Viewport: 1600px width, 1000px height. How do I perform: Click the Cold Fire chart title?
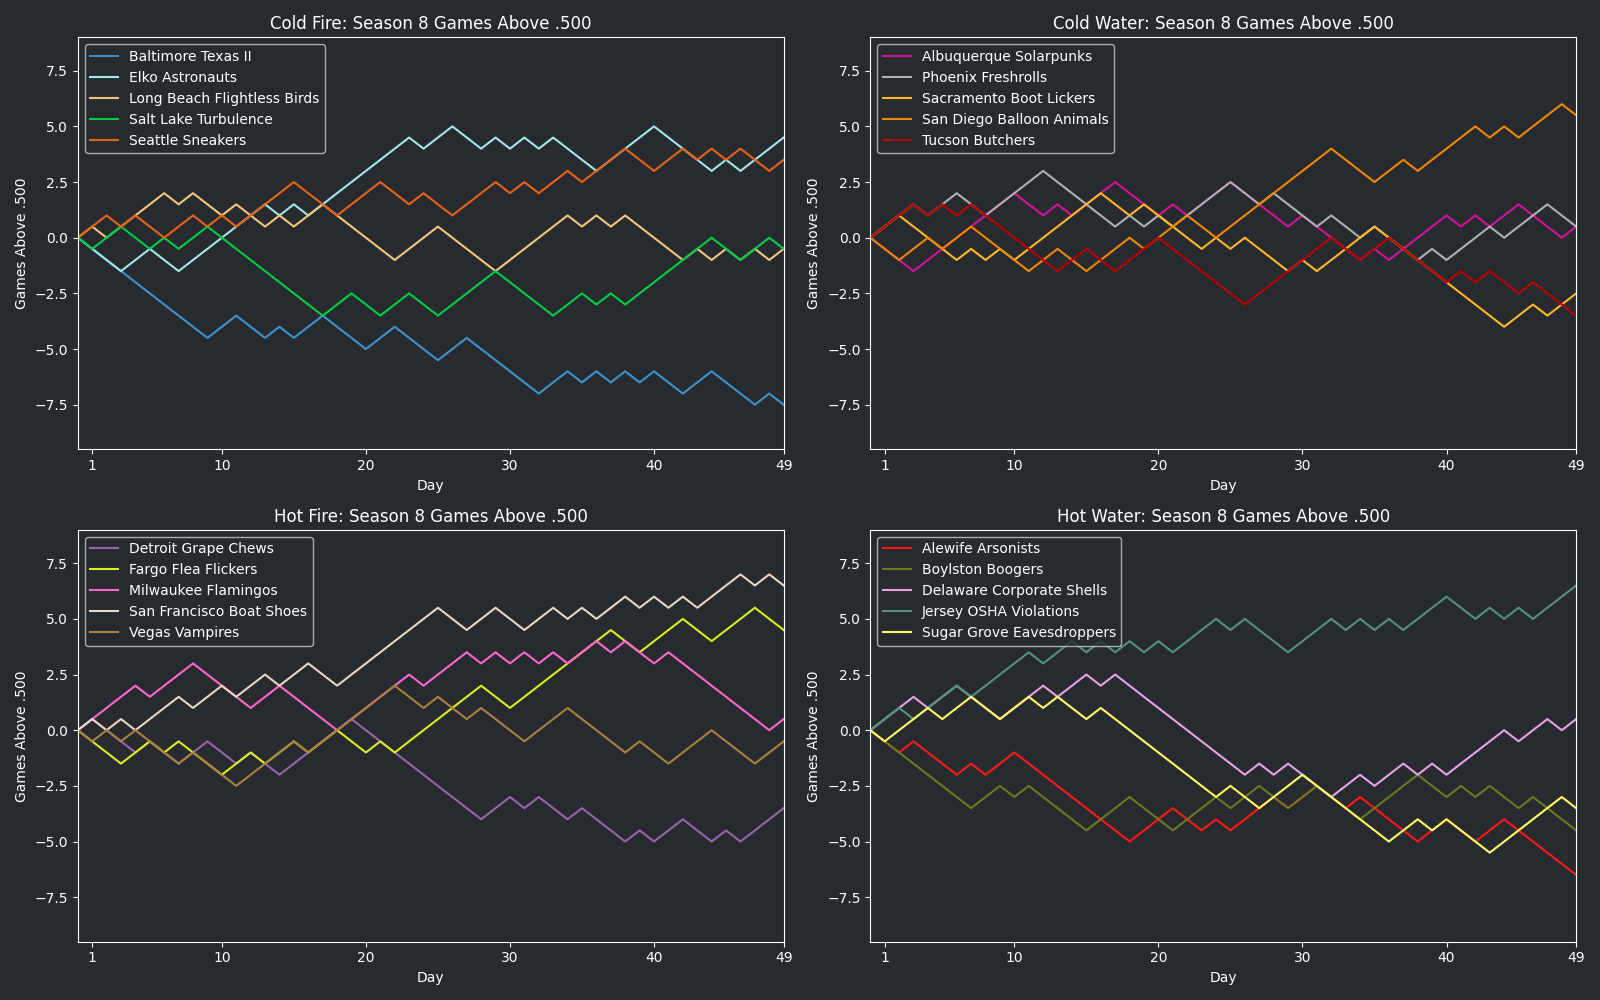click(x=430, y=23)
